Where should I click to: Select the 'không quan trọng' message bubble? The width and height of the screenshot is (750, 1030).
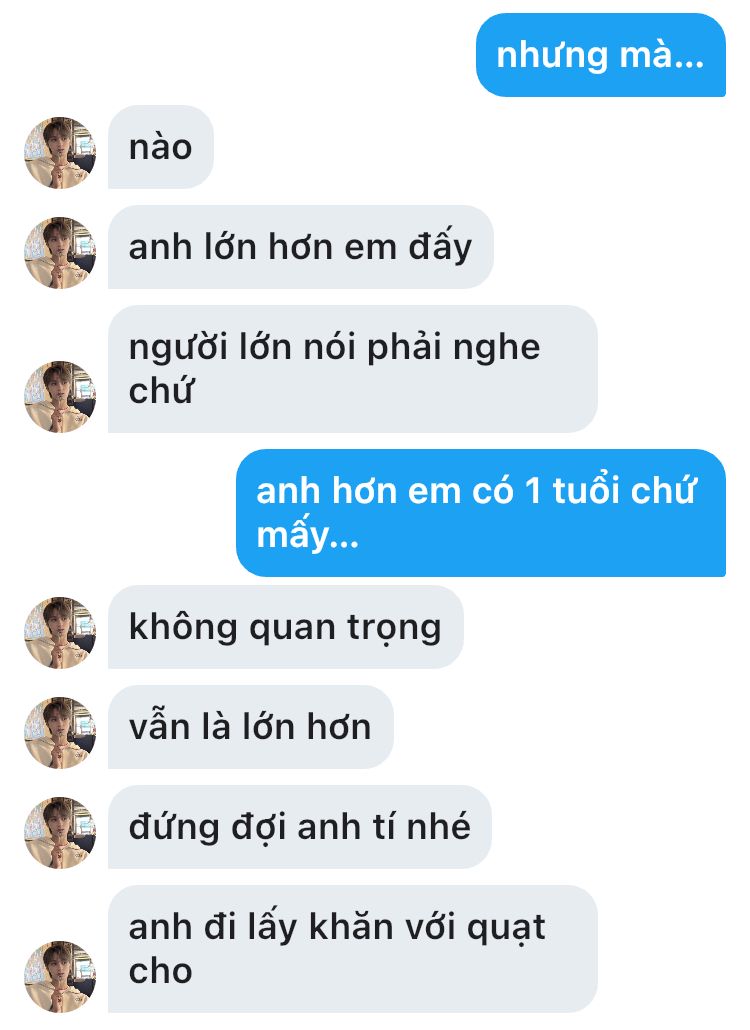click(x=285, y=627)
